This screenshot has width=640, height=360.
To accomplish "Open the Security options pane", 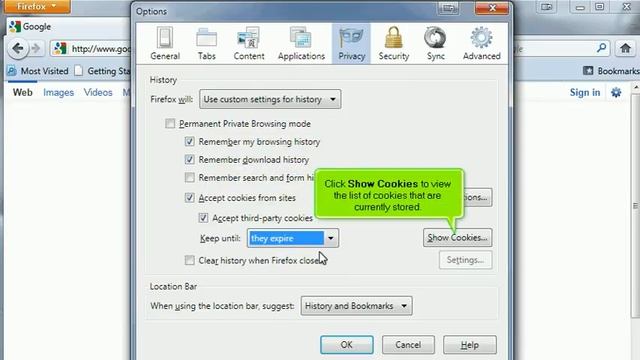I will (393, 44).
